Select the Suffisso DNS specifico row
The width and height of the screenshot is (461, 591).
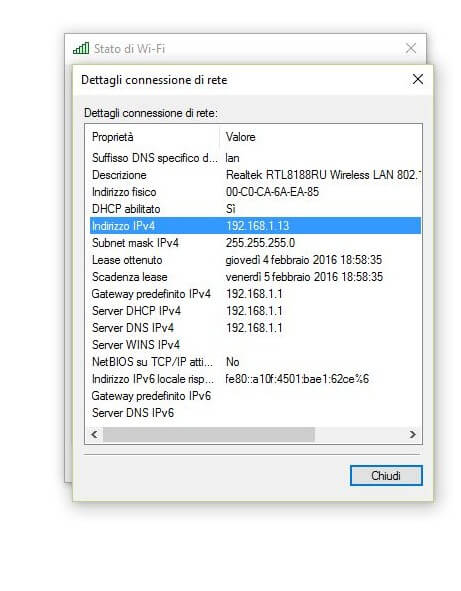tap(255, 158)
